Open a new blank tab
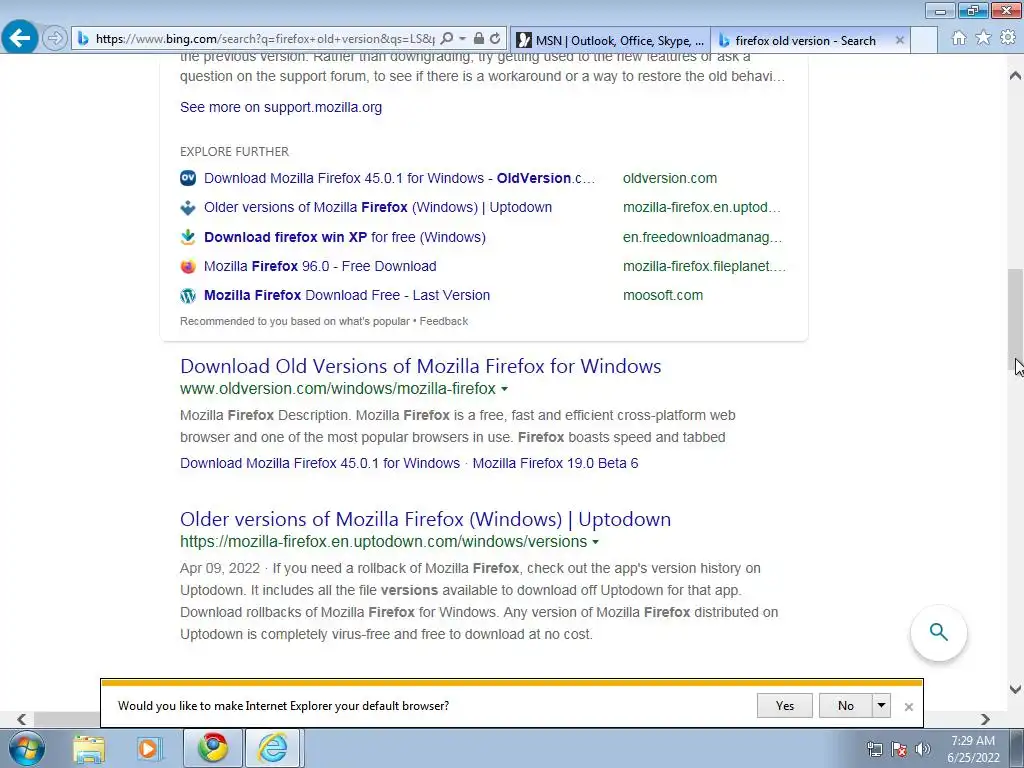The width and height of the screenshot is (1024, 768). 923,40
